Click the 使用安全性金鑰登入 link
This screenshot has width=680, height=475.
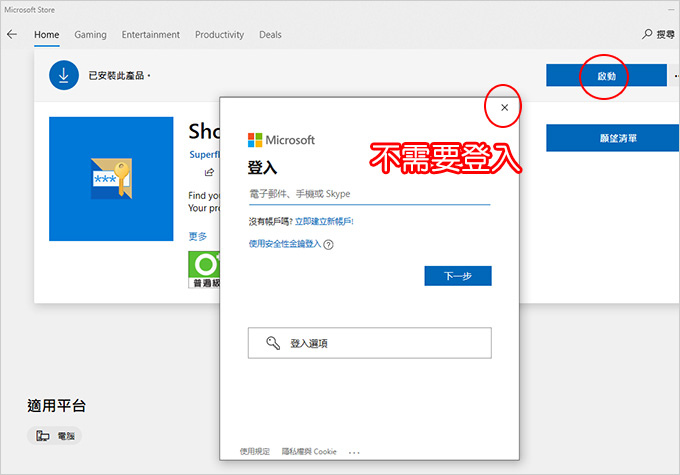(x=284, y=244)
